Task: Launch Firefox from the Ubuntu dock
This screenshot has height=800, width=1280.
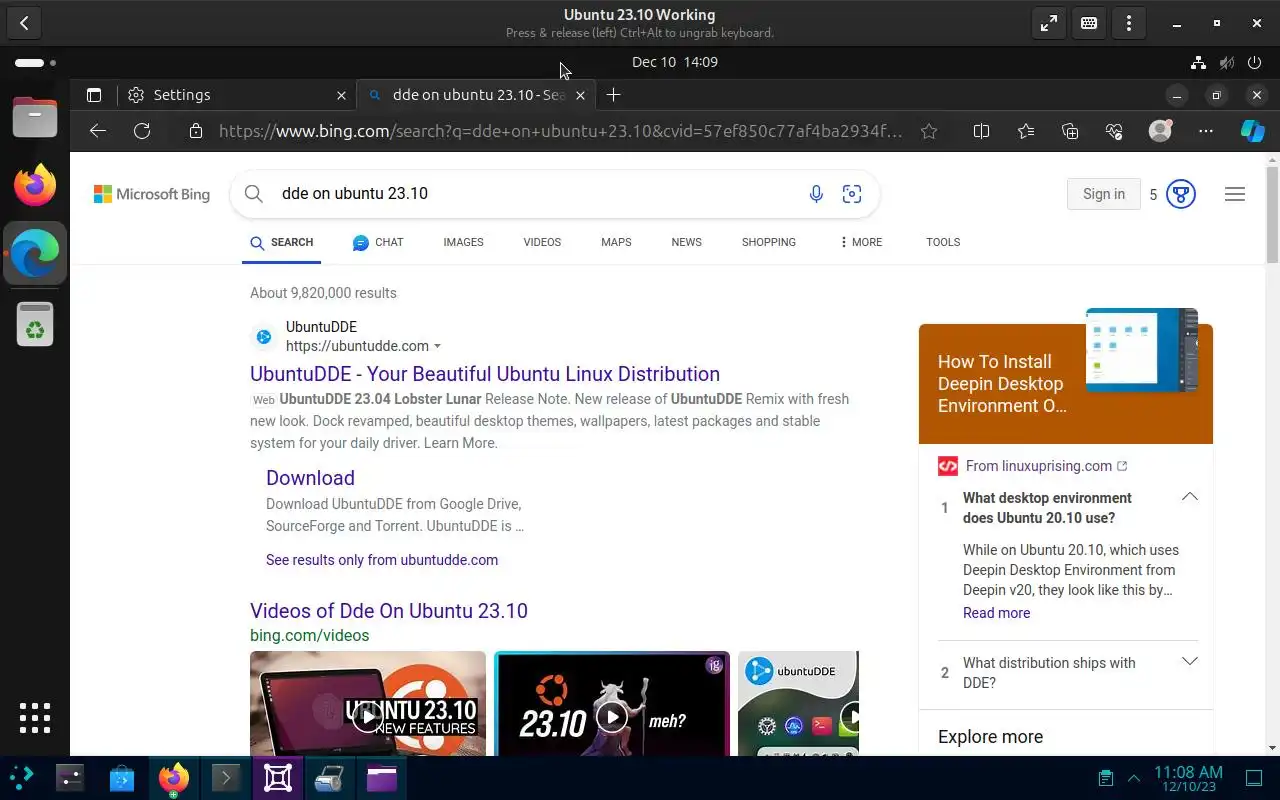Action: tap(35, 185)
